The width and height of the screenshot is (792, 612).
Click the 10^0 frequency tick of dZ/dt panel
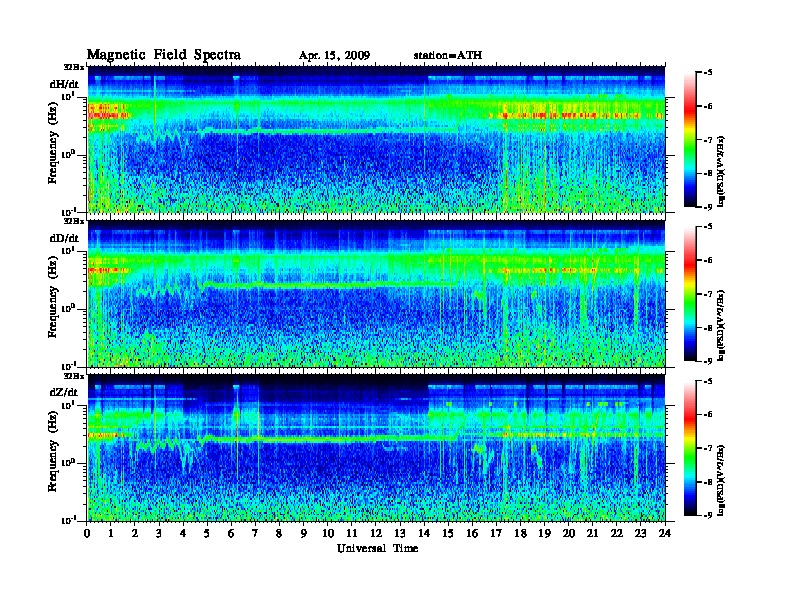point(68,462)
